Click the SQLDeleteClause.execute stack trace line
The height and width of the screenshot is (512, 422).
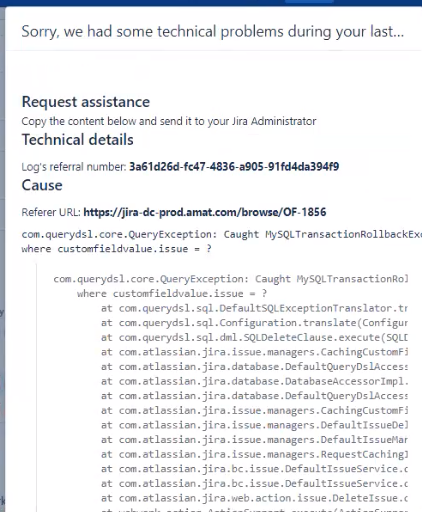pos(254,338)
